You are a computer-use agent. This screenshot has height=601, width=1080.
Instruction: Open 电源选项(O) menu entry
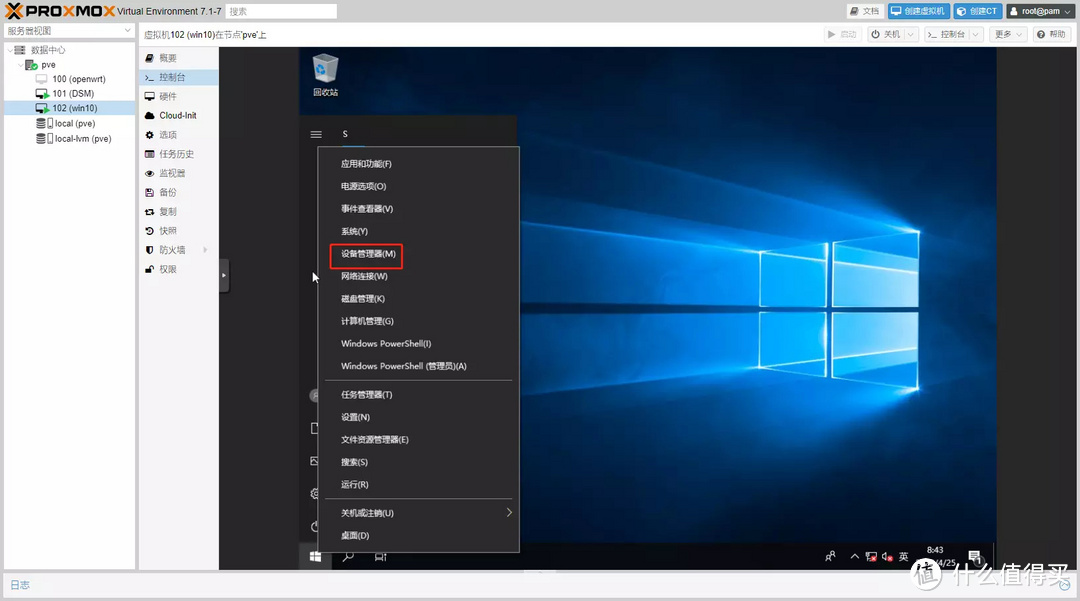click(363, 187)
